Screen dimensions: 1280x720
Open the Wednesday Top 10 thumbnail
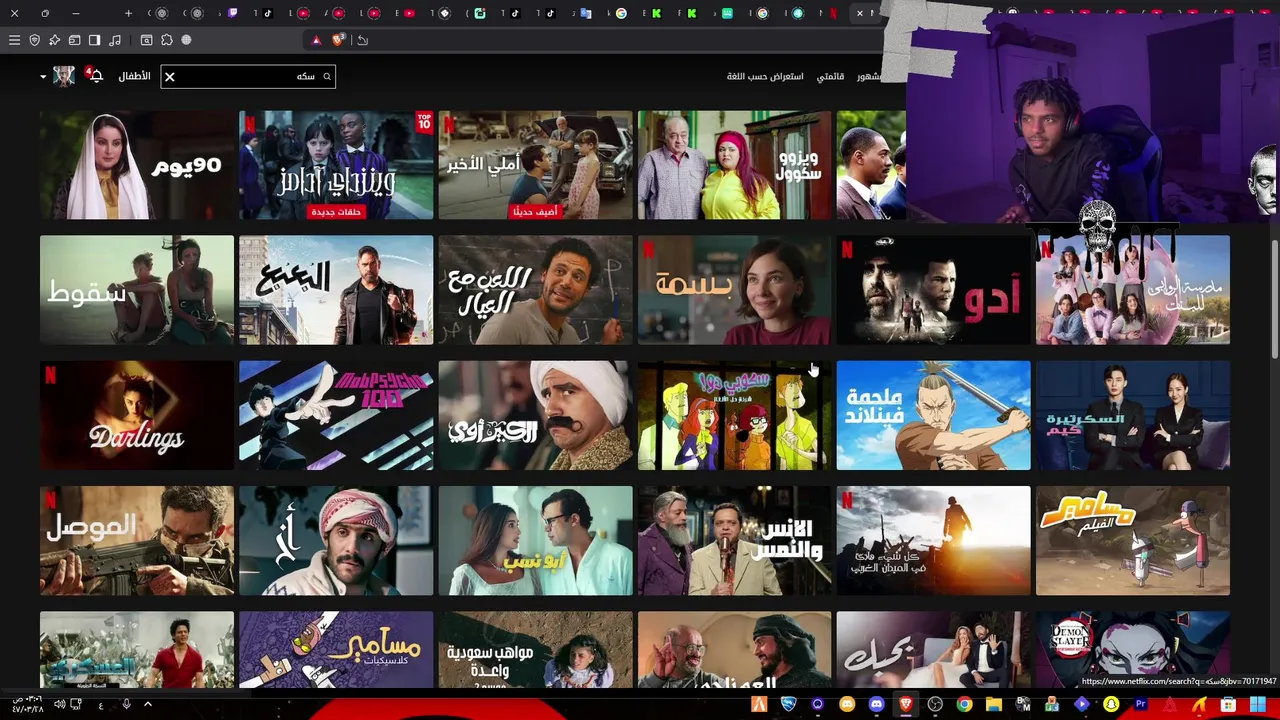[336, 165]
